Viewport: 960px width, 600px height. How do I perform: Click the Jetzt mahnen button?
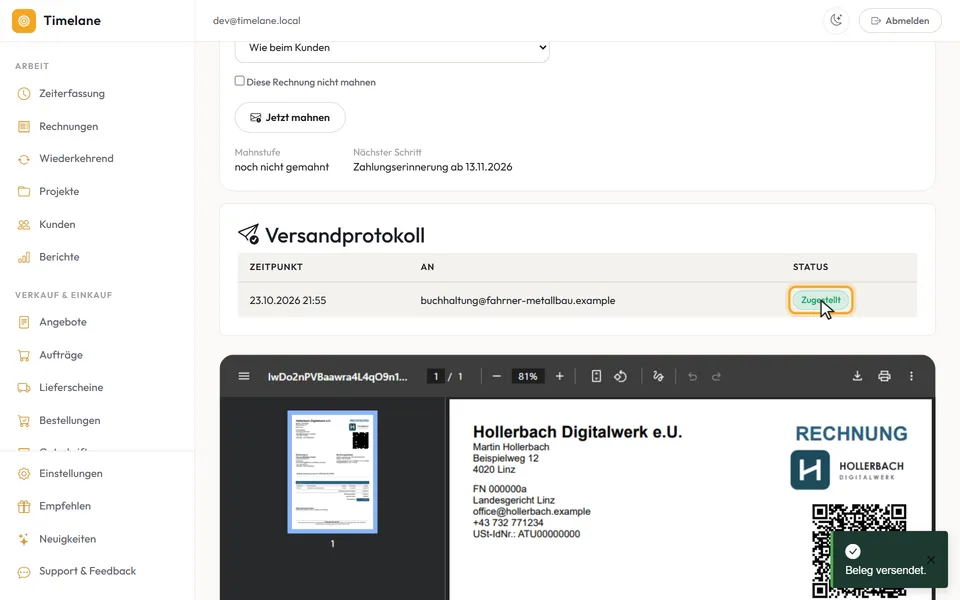pyautogui.click(x=290, y=118)
